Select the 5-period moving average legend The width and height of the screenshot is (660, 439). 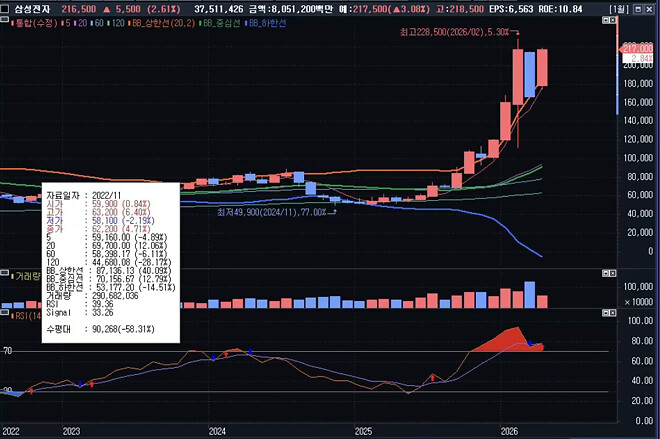(66, 23)
